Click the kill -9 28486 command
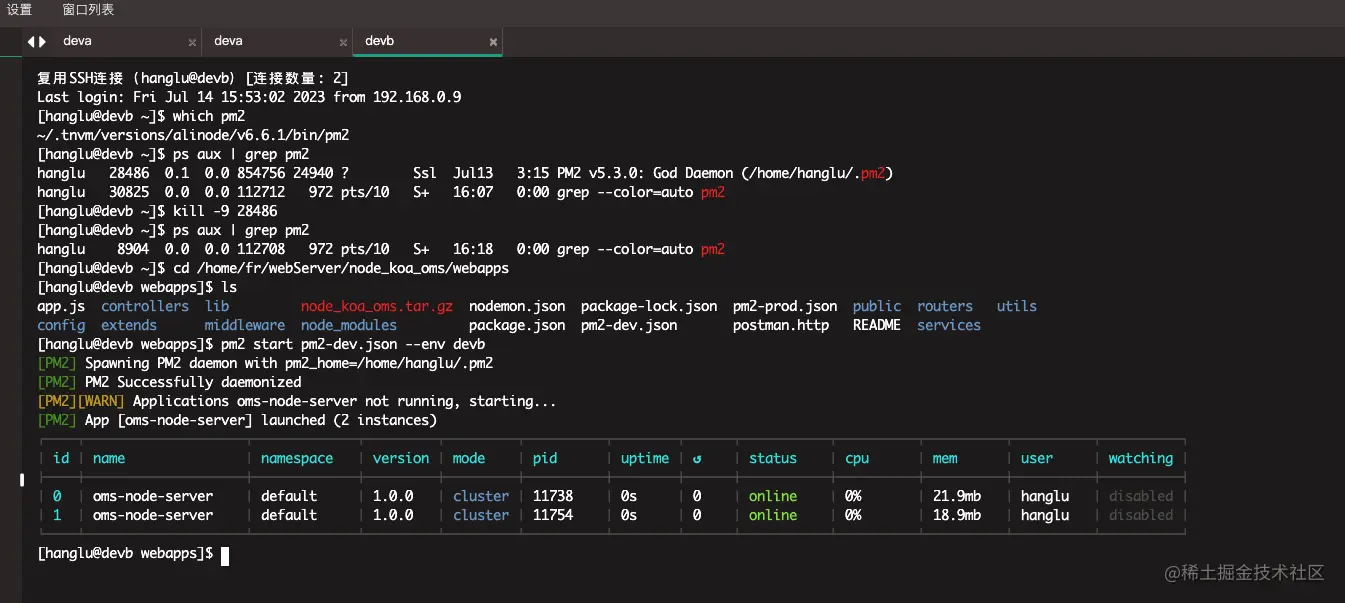This screenshot has width=1345, height=603. pos(225,211)
